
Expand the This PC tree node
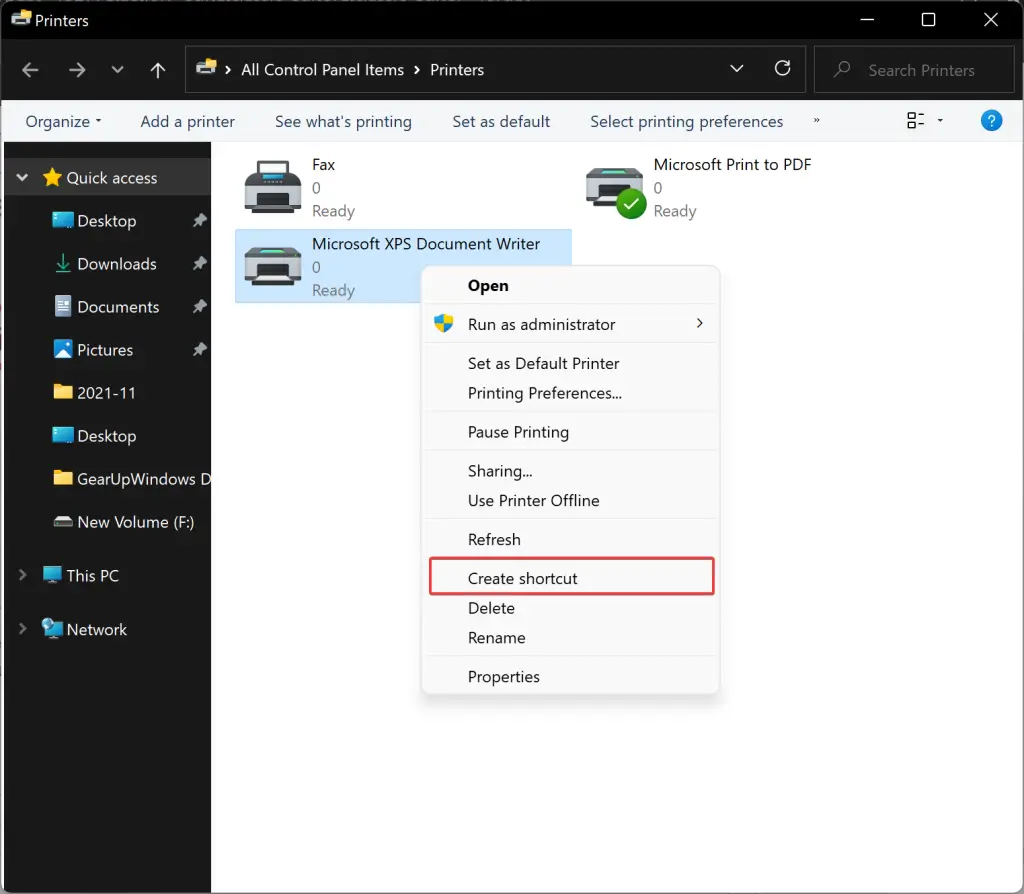(x=22, y=575)
